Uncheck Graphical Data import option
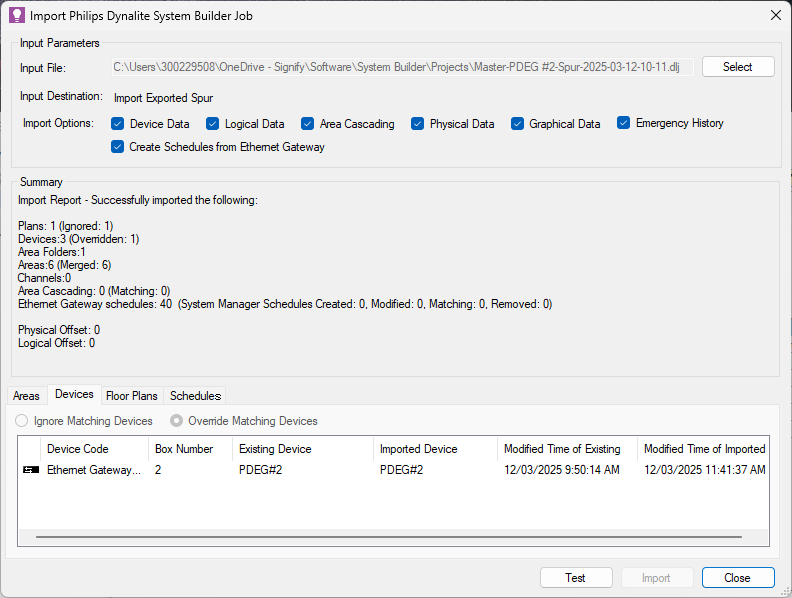This screenshot has width=792, height=598. [x=518, y=124]
